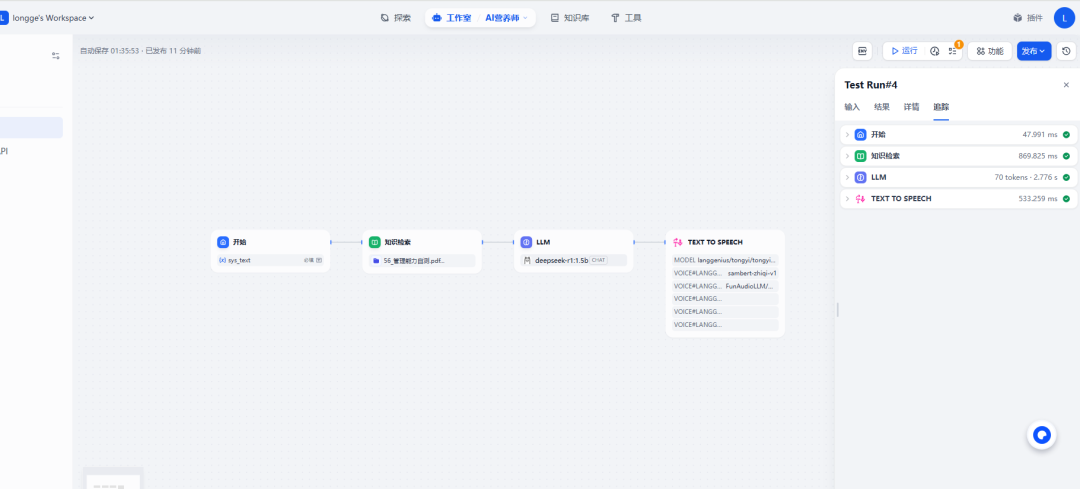Click 开始 node home icon on canvas
The height and width of the screenshot is (489, 1080).
point(222,242)
